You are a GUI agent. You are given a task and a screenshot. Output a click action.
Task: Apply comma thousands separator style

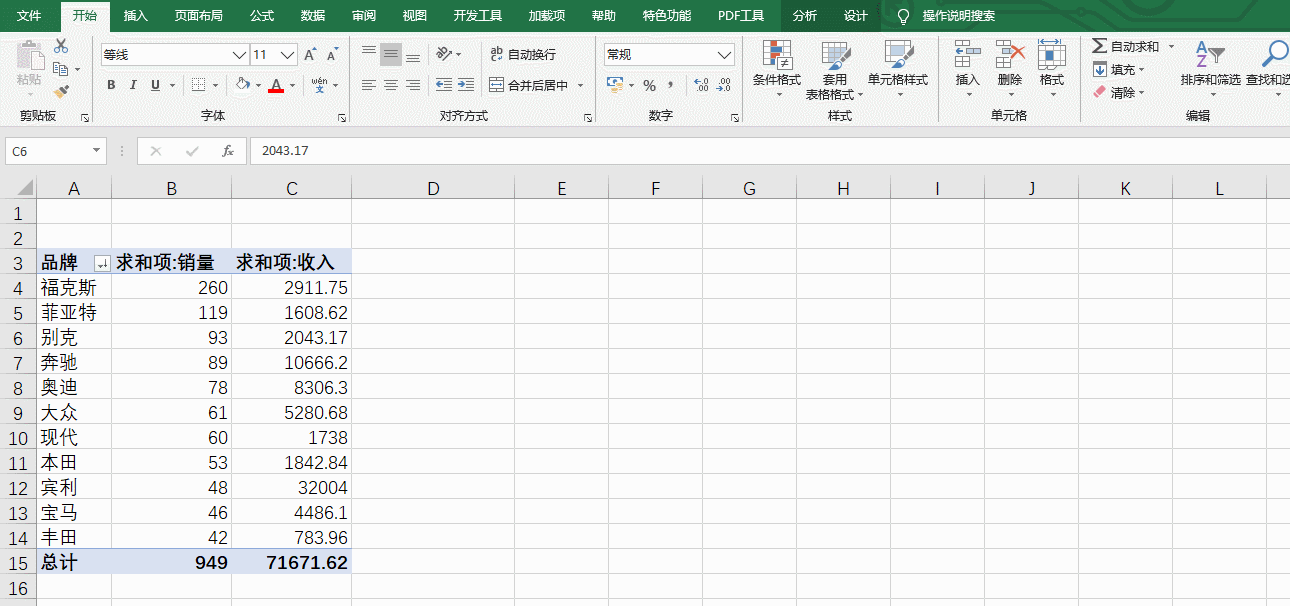(670, 85)
